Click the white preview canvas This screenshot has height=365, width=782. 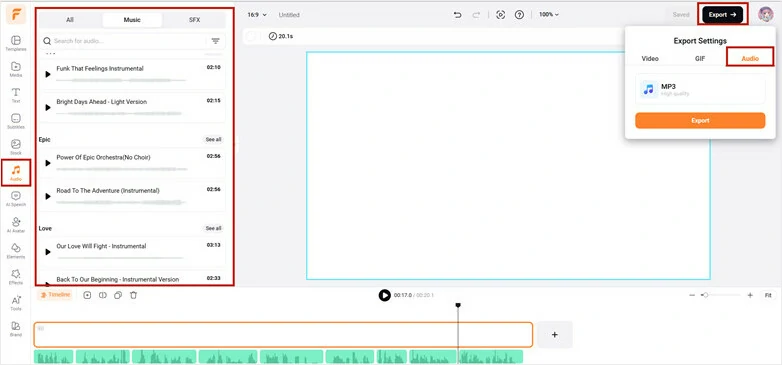[x=508, y=166]
